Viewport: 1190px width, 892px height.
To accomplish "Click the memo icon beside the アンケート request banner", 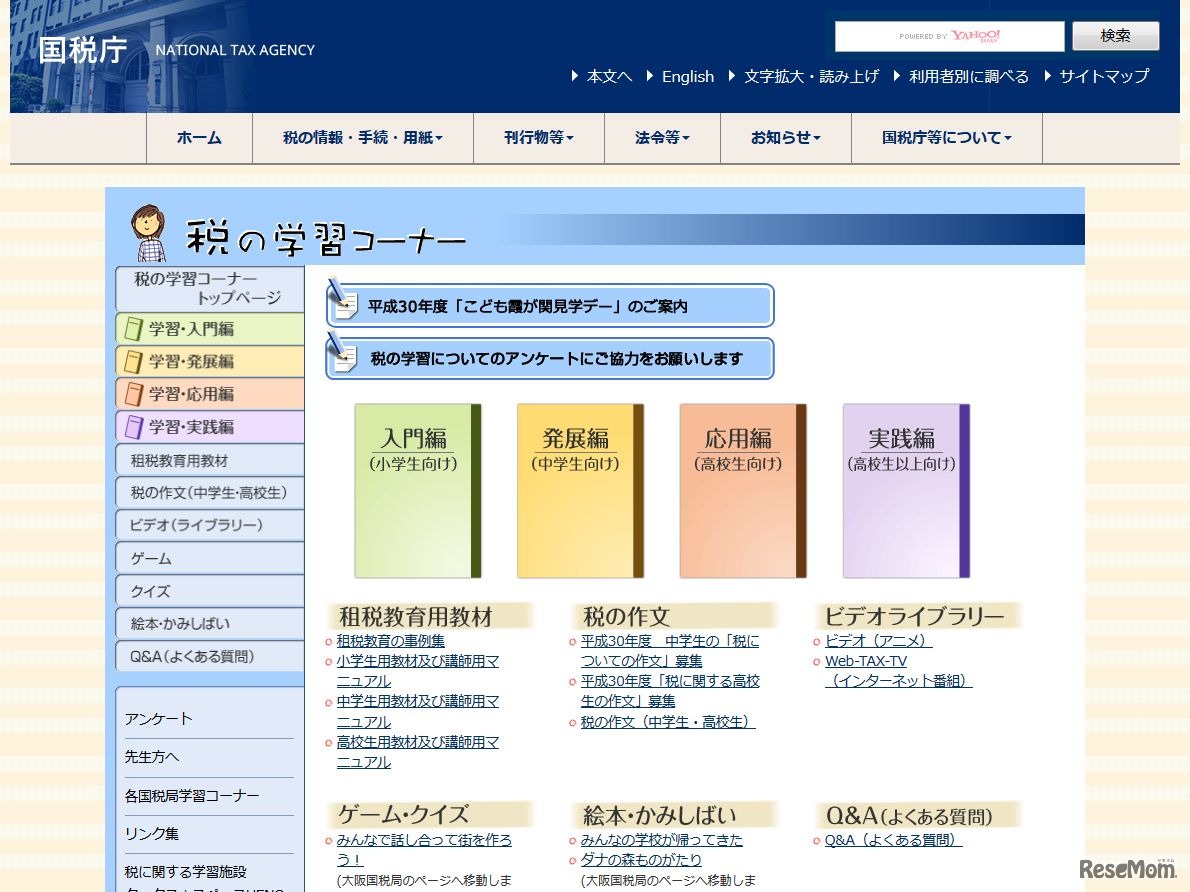I will coord(345,358).
